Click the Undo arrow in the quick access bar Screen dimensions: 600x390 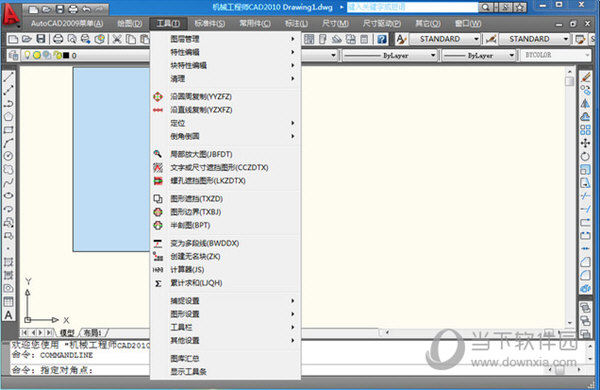click(x=87, y=10)
